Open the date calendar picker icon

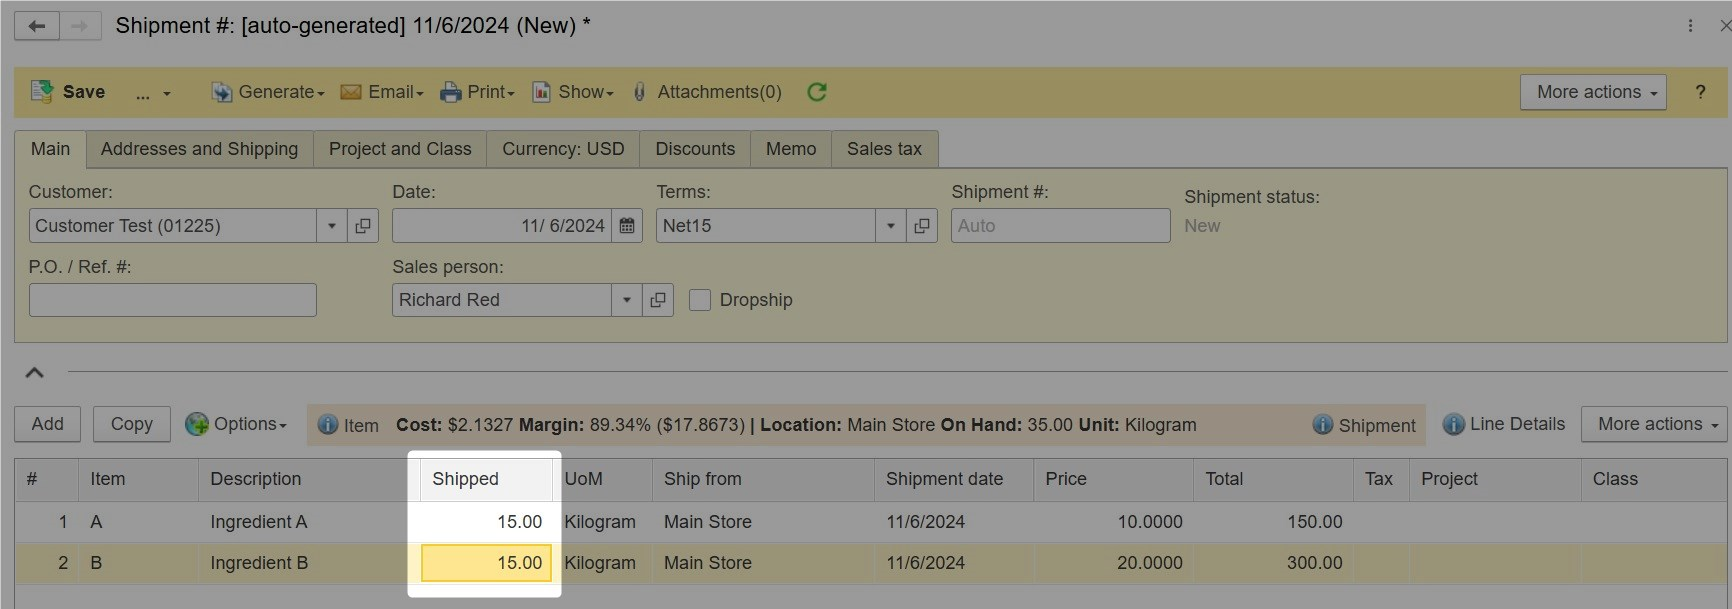(x=627, y=226)
